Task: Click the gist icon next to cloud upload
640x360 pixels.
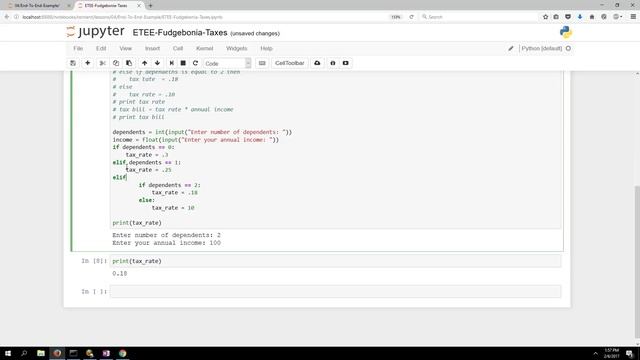Action: click(x=333, y=63)
